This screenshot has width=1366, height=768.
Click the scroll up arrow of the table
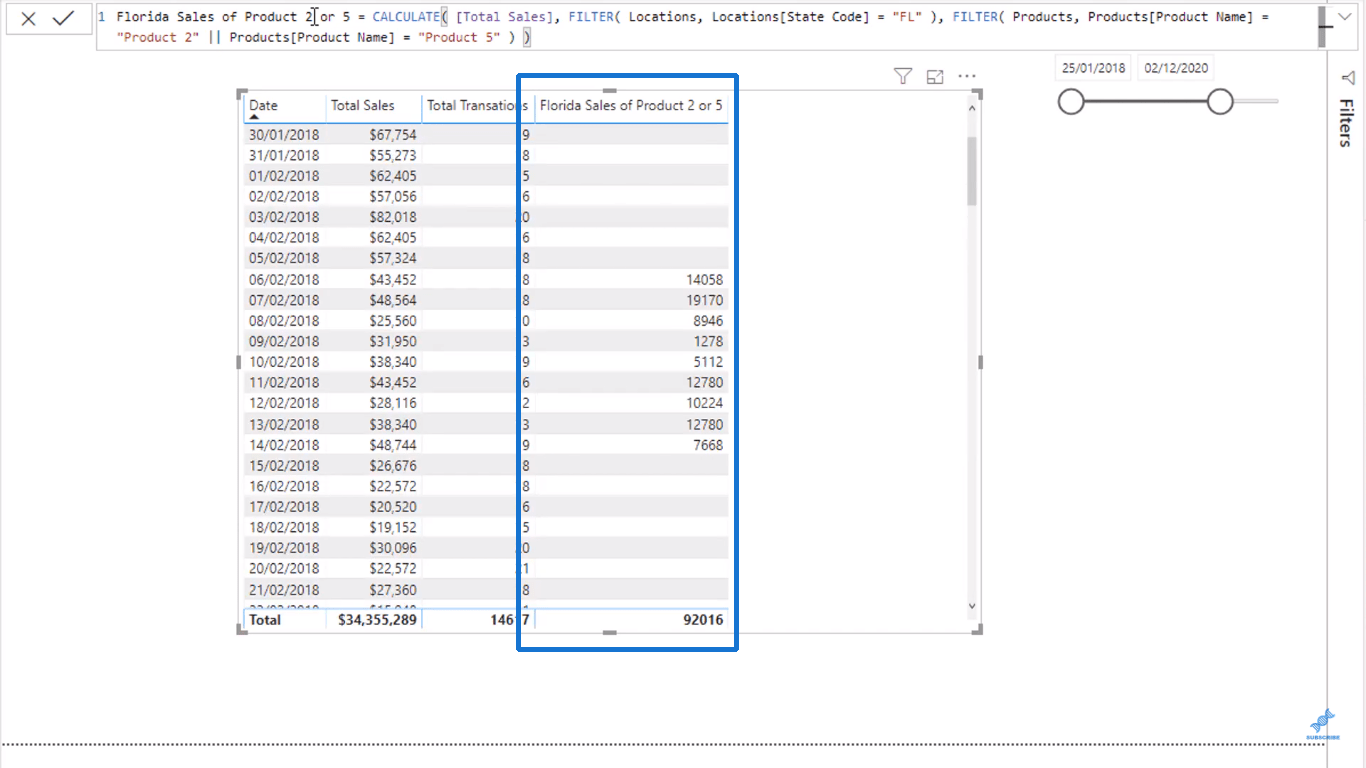coord(972,107)
